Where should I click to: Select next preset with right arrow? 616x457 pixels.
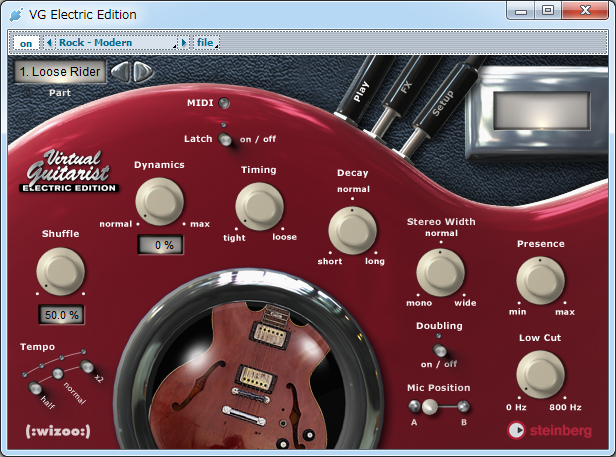(184, 42)
